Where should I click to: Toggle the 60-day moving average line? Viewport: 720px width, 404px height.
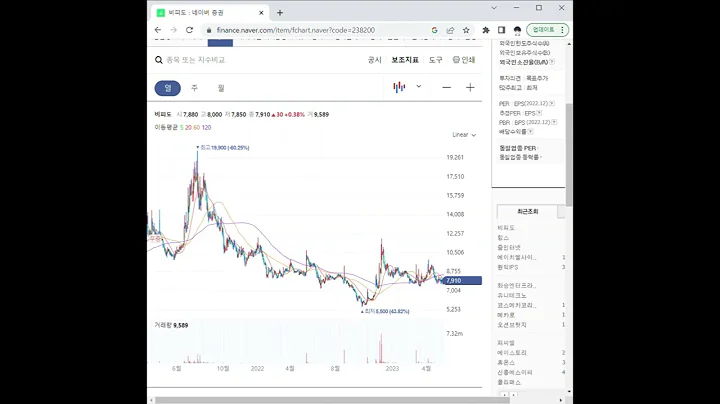tap(197, 128)
